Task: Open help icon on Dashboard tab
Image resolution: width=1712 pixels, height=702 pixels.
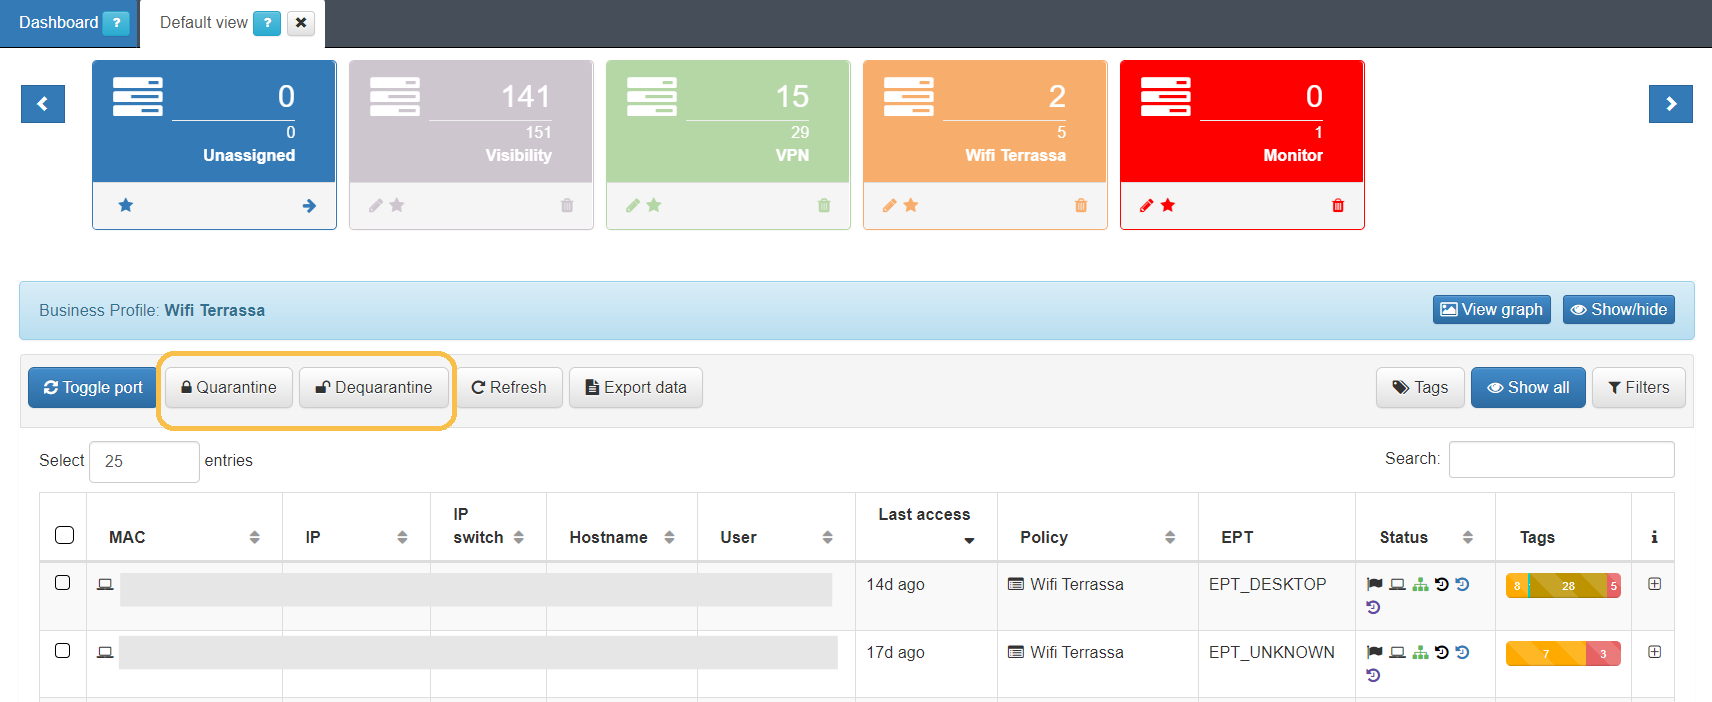Action: tap(116, 23)
